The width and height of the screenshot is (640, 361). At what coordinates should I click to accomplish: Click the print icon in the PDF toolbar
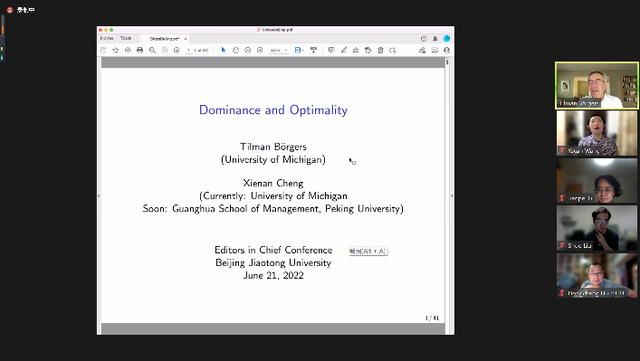pos(140,50)
